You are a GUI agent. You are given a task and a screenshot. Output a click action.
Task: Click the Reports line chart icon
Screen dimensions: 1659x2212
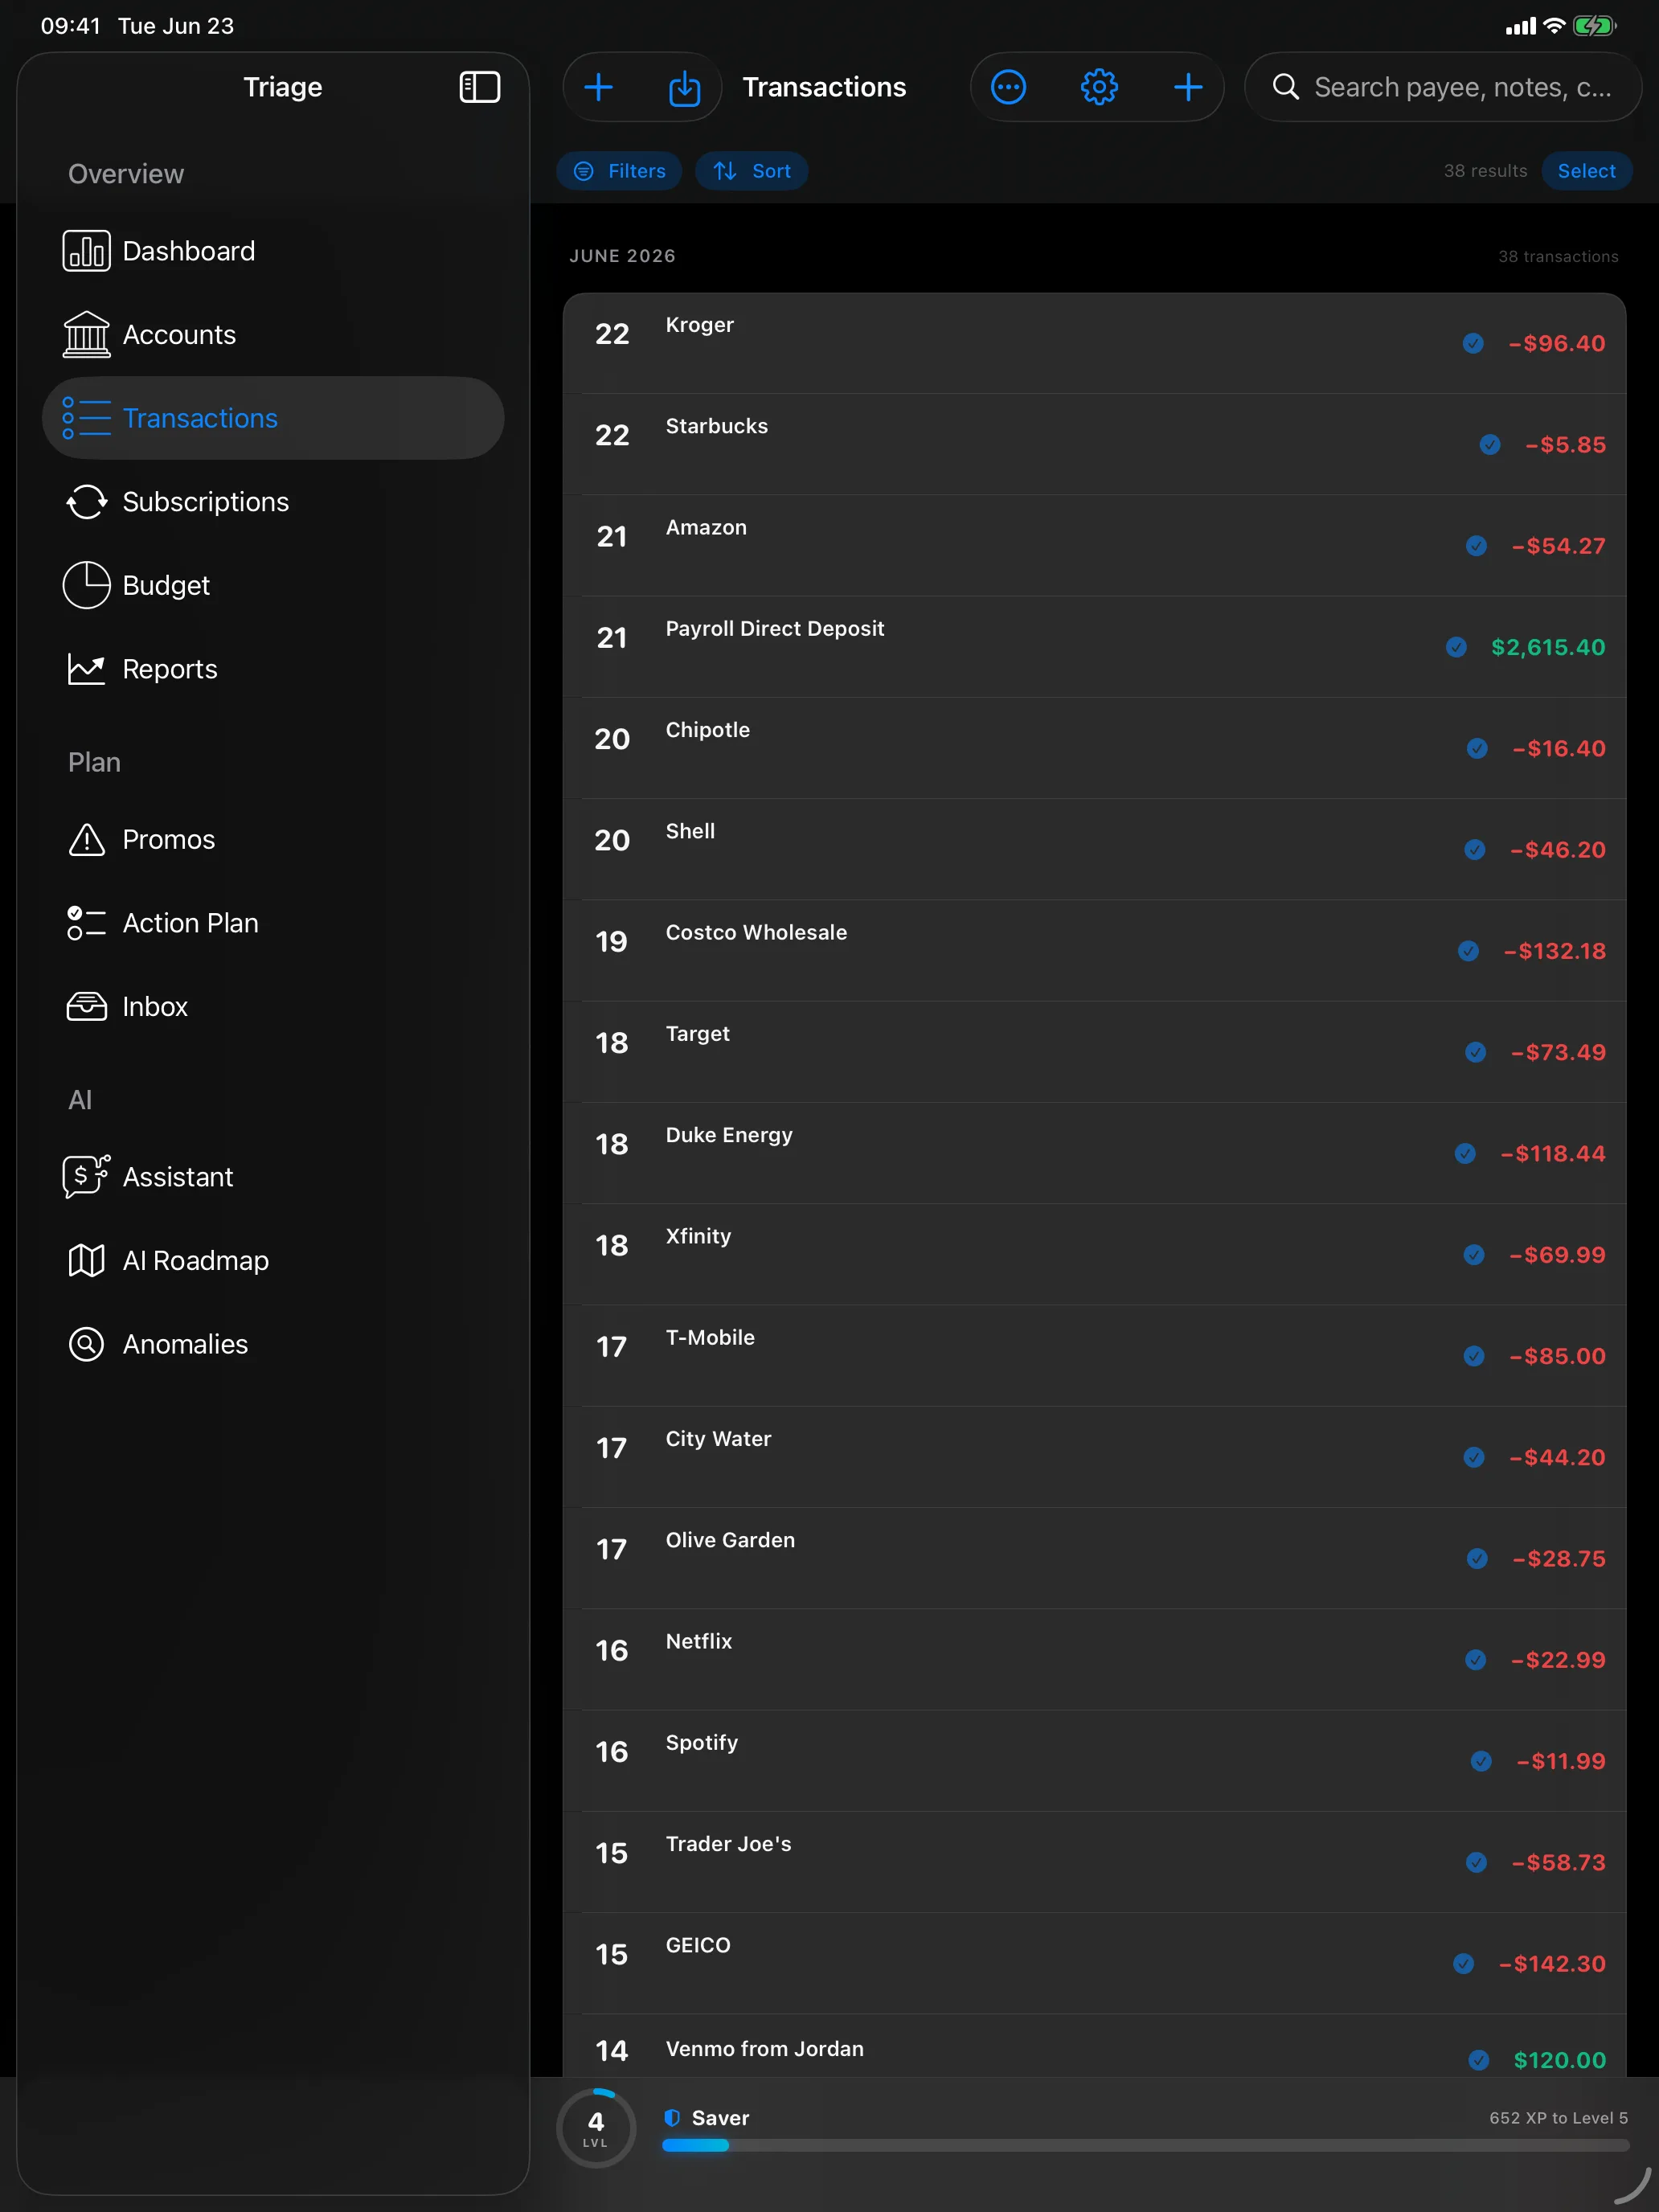(x=86, y=669)
